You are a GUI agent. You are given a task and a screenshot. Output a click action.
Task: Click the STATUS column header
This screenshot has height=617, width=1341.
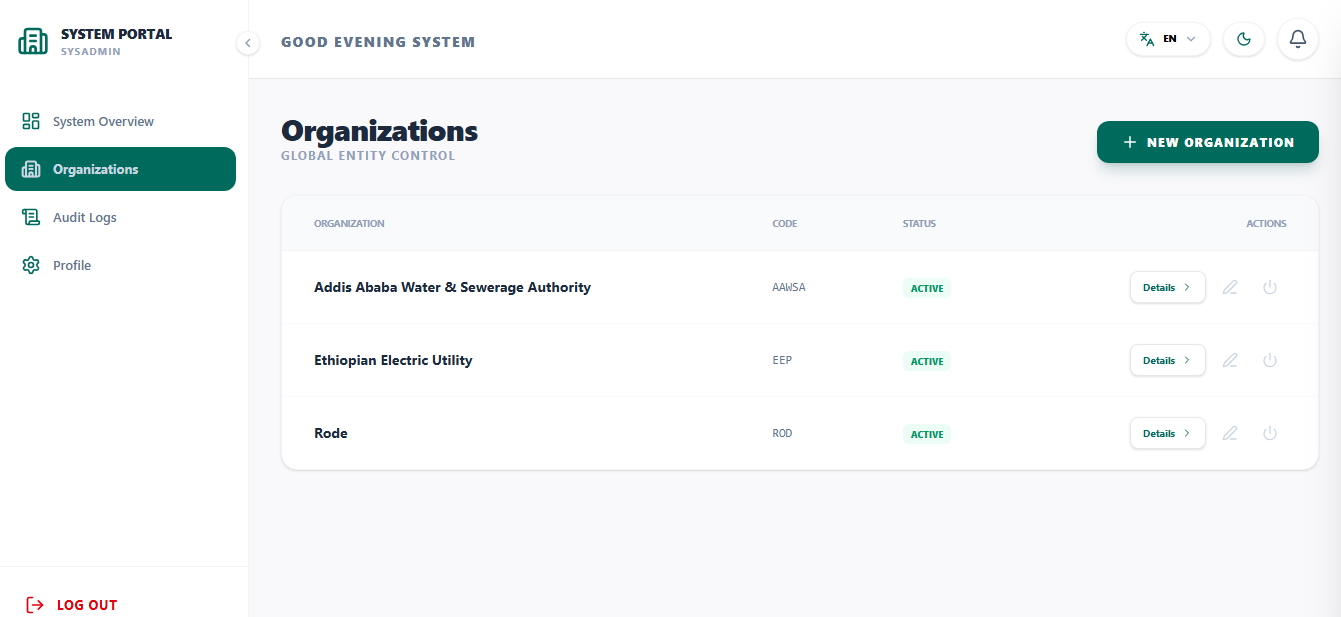point(919,223)
